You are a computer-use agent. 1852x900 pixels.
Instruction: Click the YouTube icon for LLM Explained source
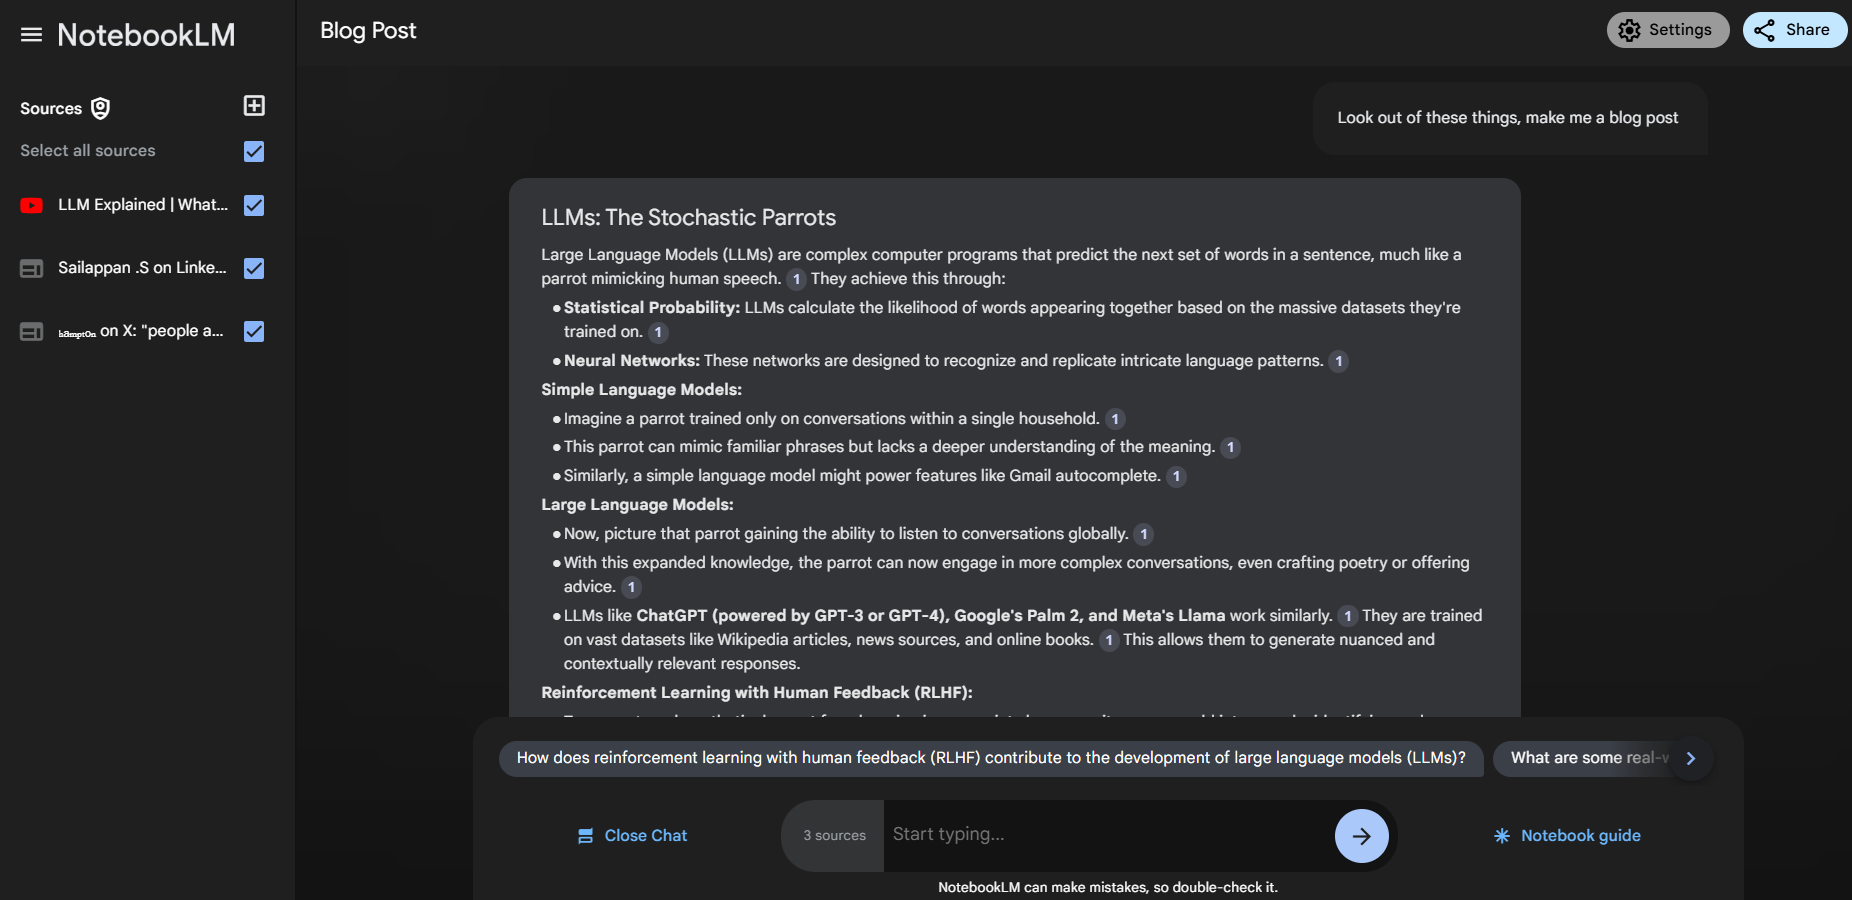(32, 206)
